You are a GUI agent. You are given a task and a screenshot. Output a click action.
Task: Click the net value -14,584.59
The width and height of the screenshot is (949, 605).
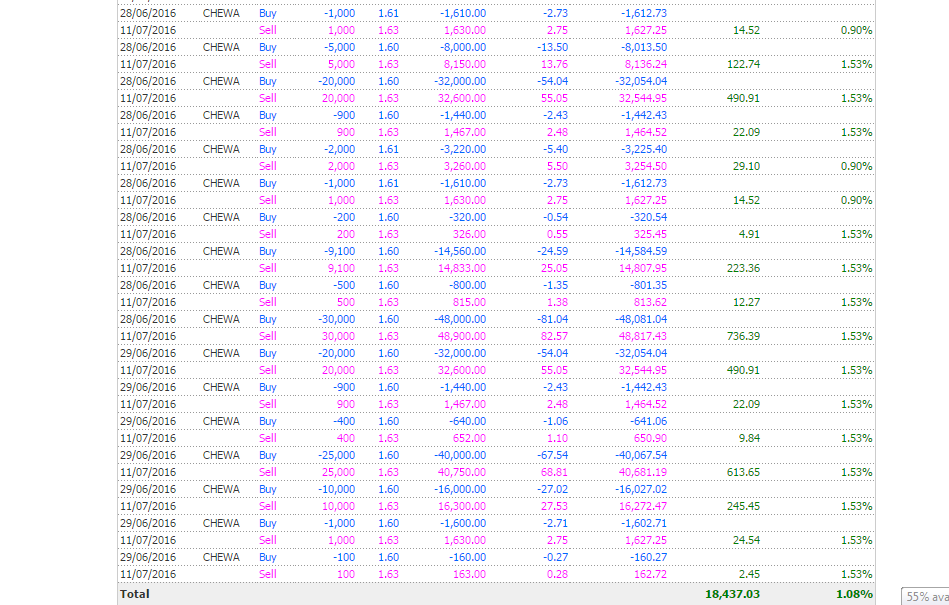tap(641, 250)
